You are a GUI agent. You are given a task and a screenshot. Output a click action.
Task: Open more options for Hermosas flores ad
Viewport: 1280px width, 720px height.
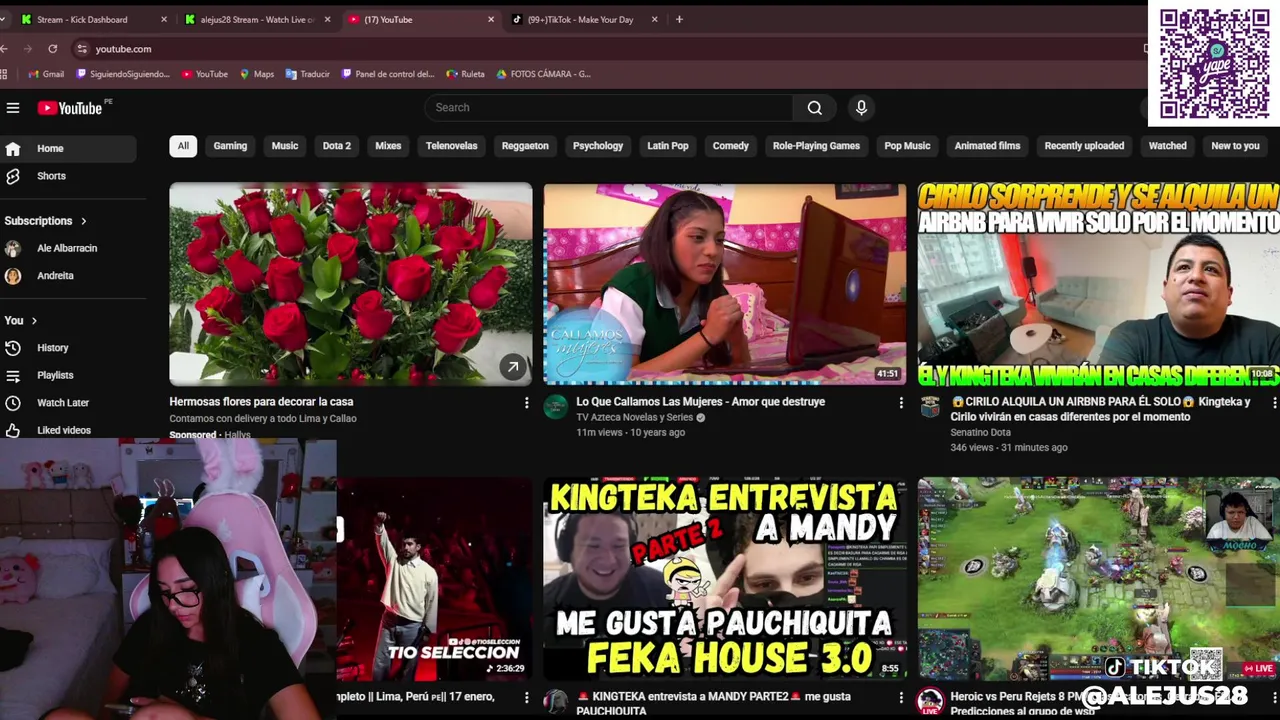tap(527, 403)
